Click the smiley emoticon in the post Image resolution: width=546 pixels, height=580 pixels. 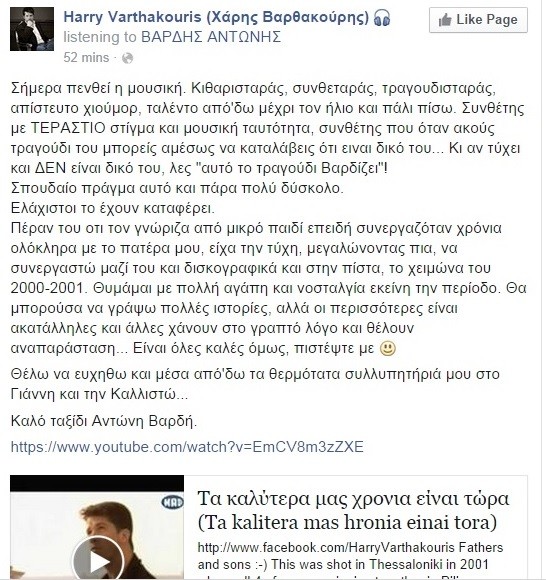point(388,348)
